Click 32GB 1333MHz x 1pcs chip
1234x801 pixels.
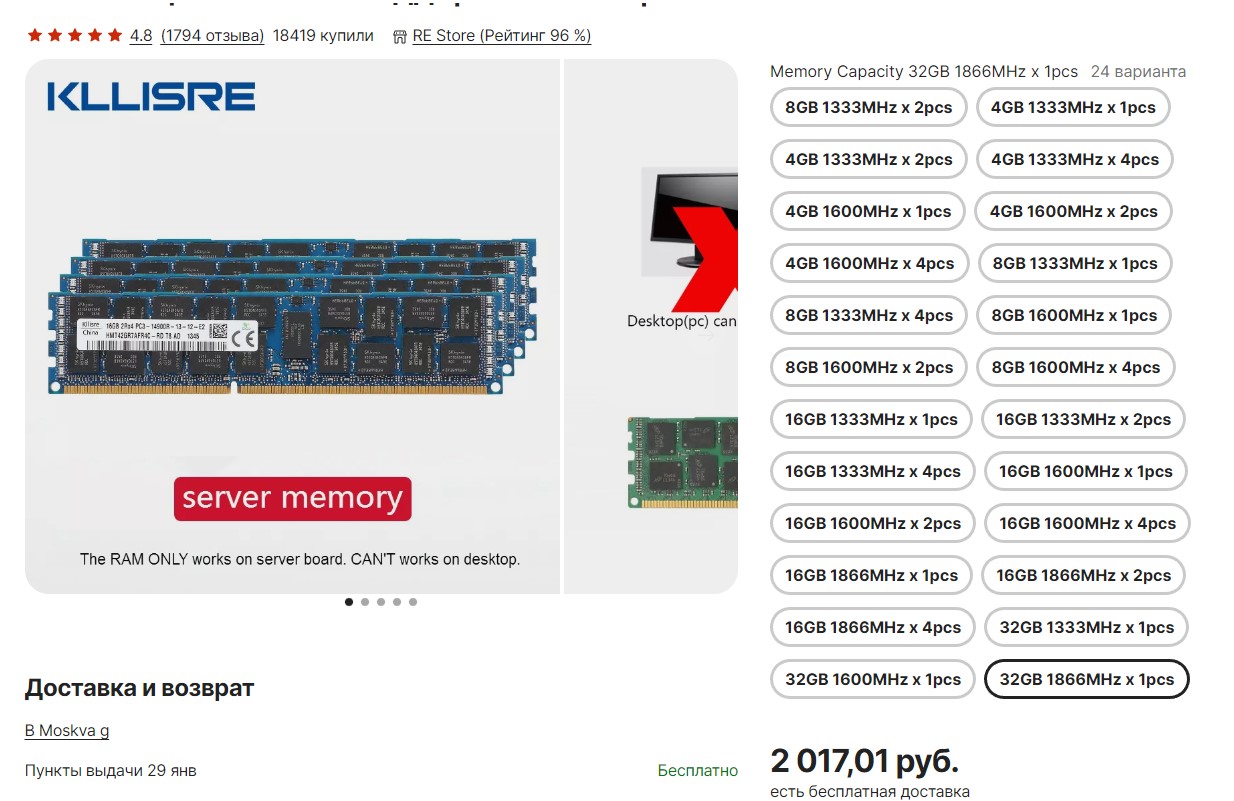pyautogui.click(x=1087, y=627)
